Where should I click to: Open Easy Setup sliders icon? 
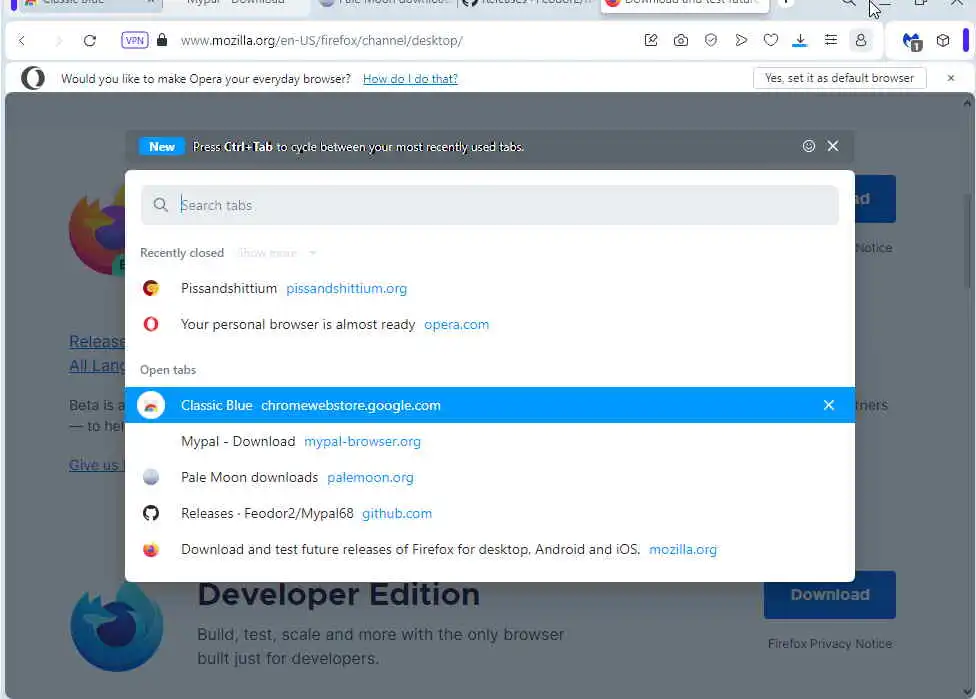(830, 40)
